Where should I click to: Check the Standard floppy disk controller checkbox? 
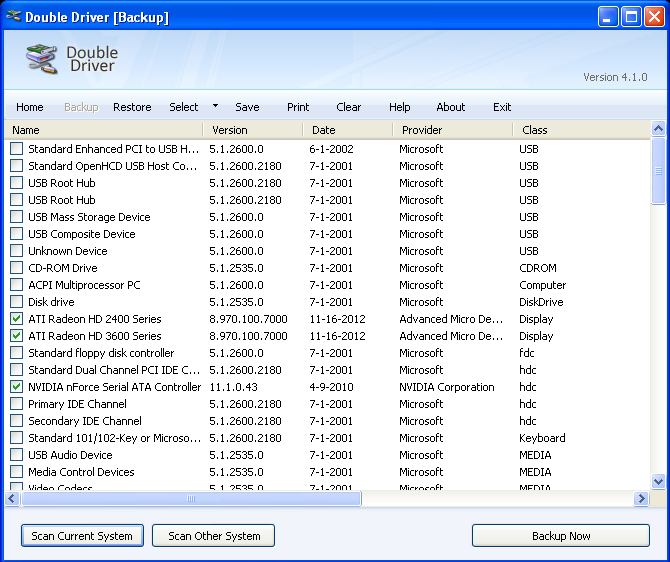[x=16, y=353]
